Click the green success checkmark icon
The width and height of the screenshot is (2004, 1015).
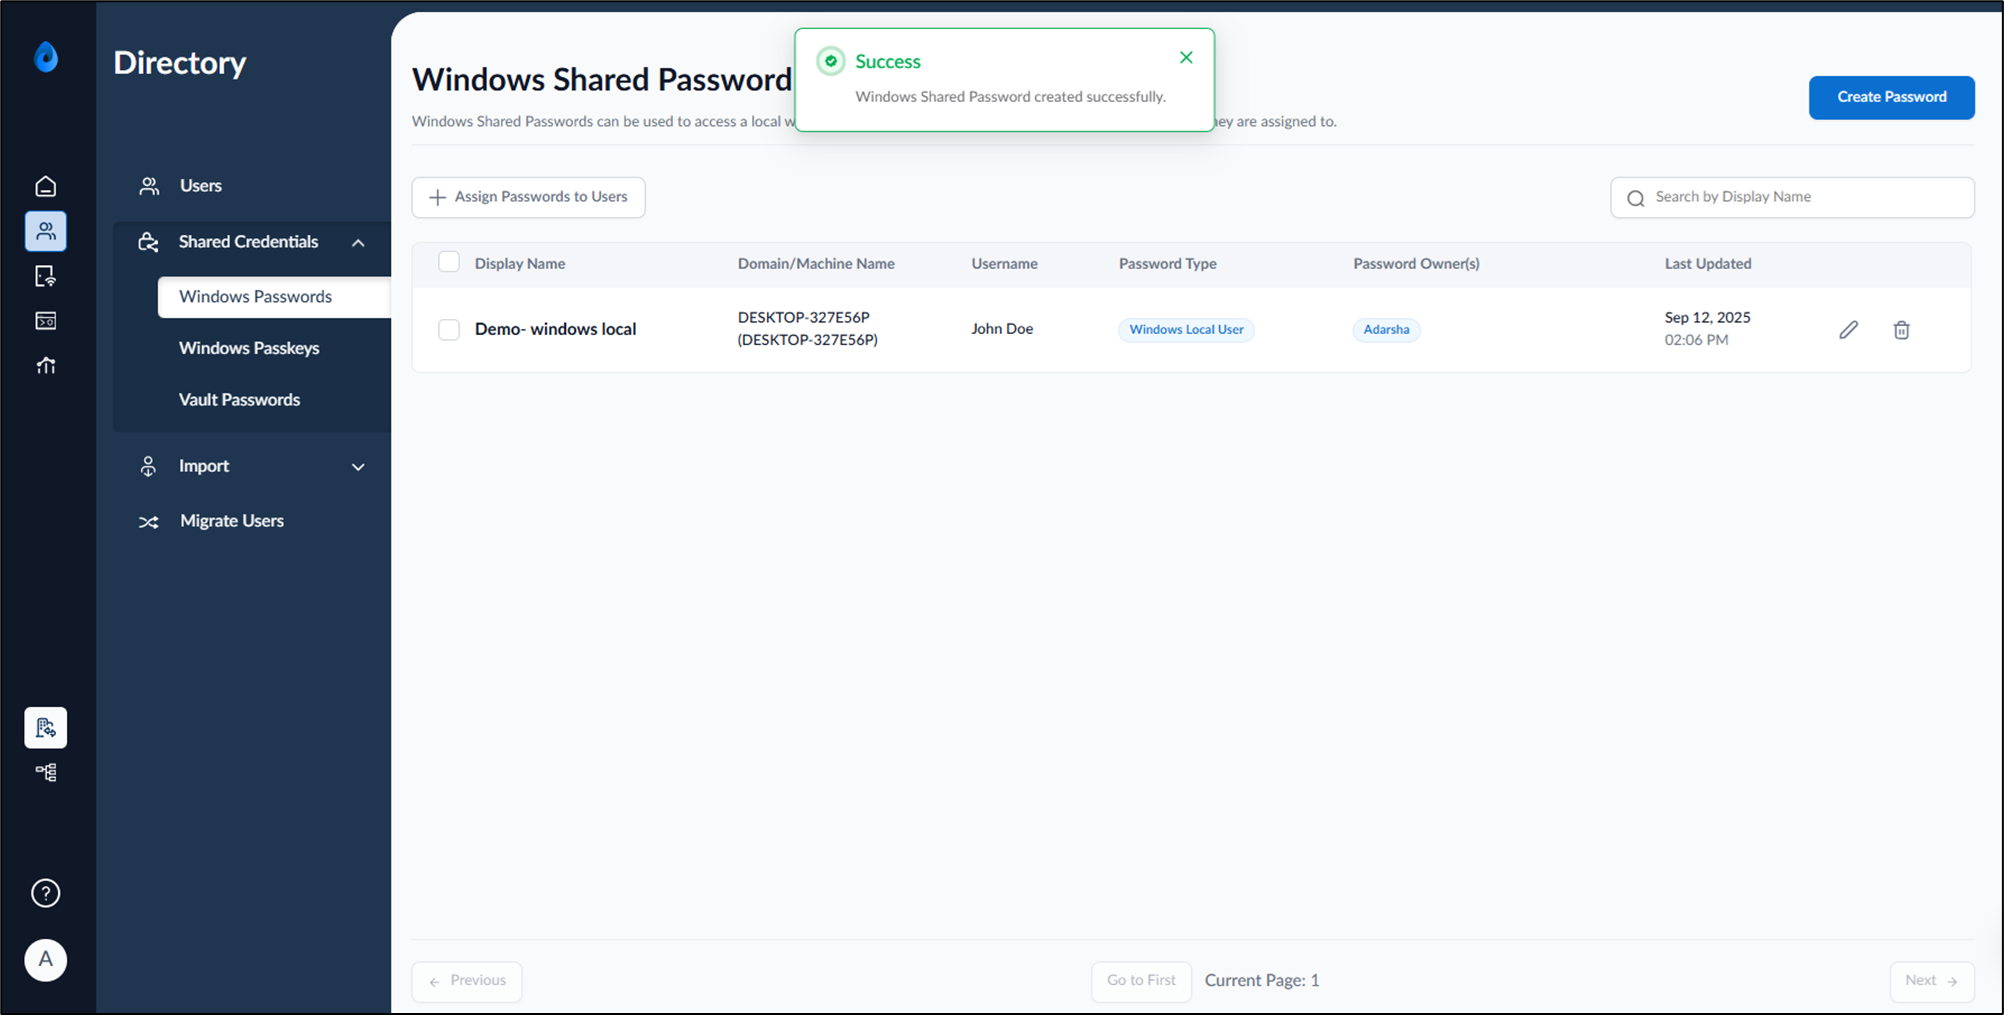pyautogui.click(x=831, y=61)
